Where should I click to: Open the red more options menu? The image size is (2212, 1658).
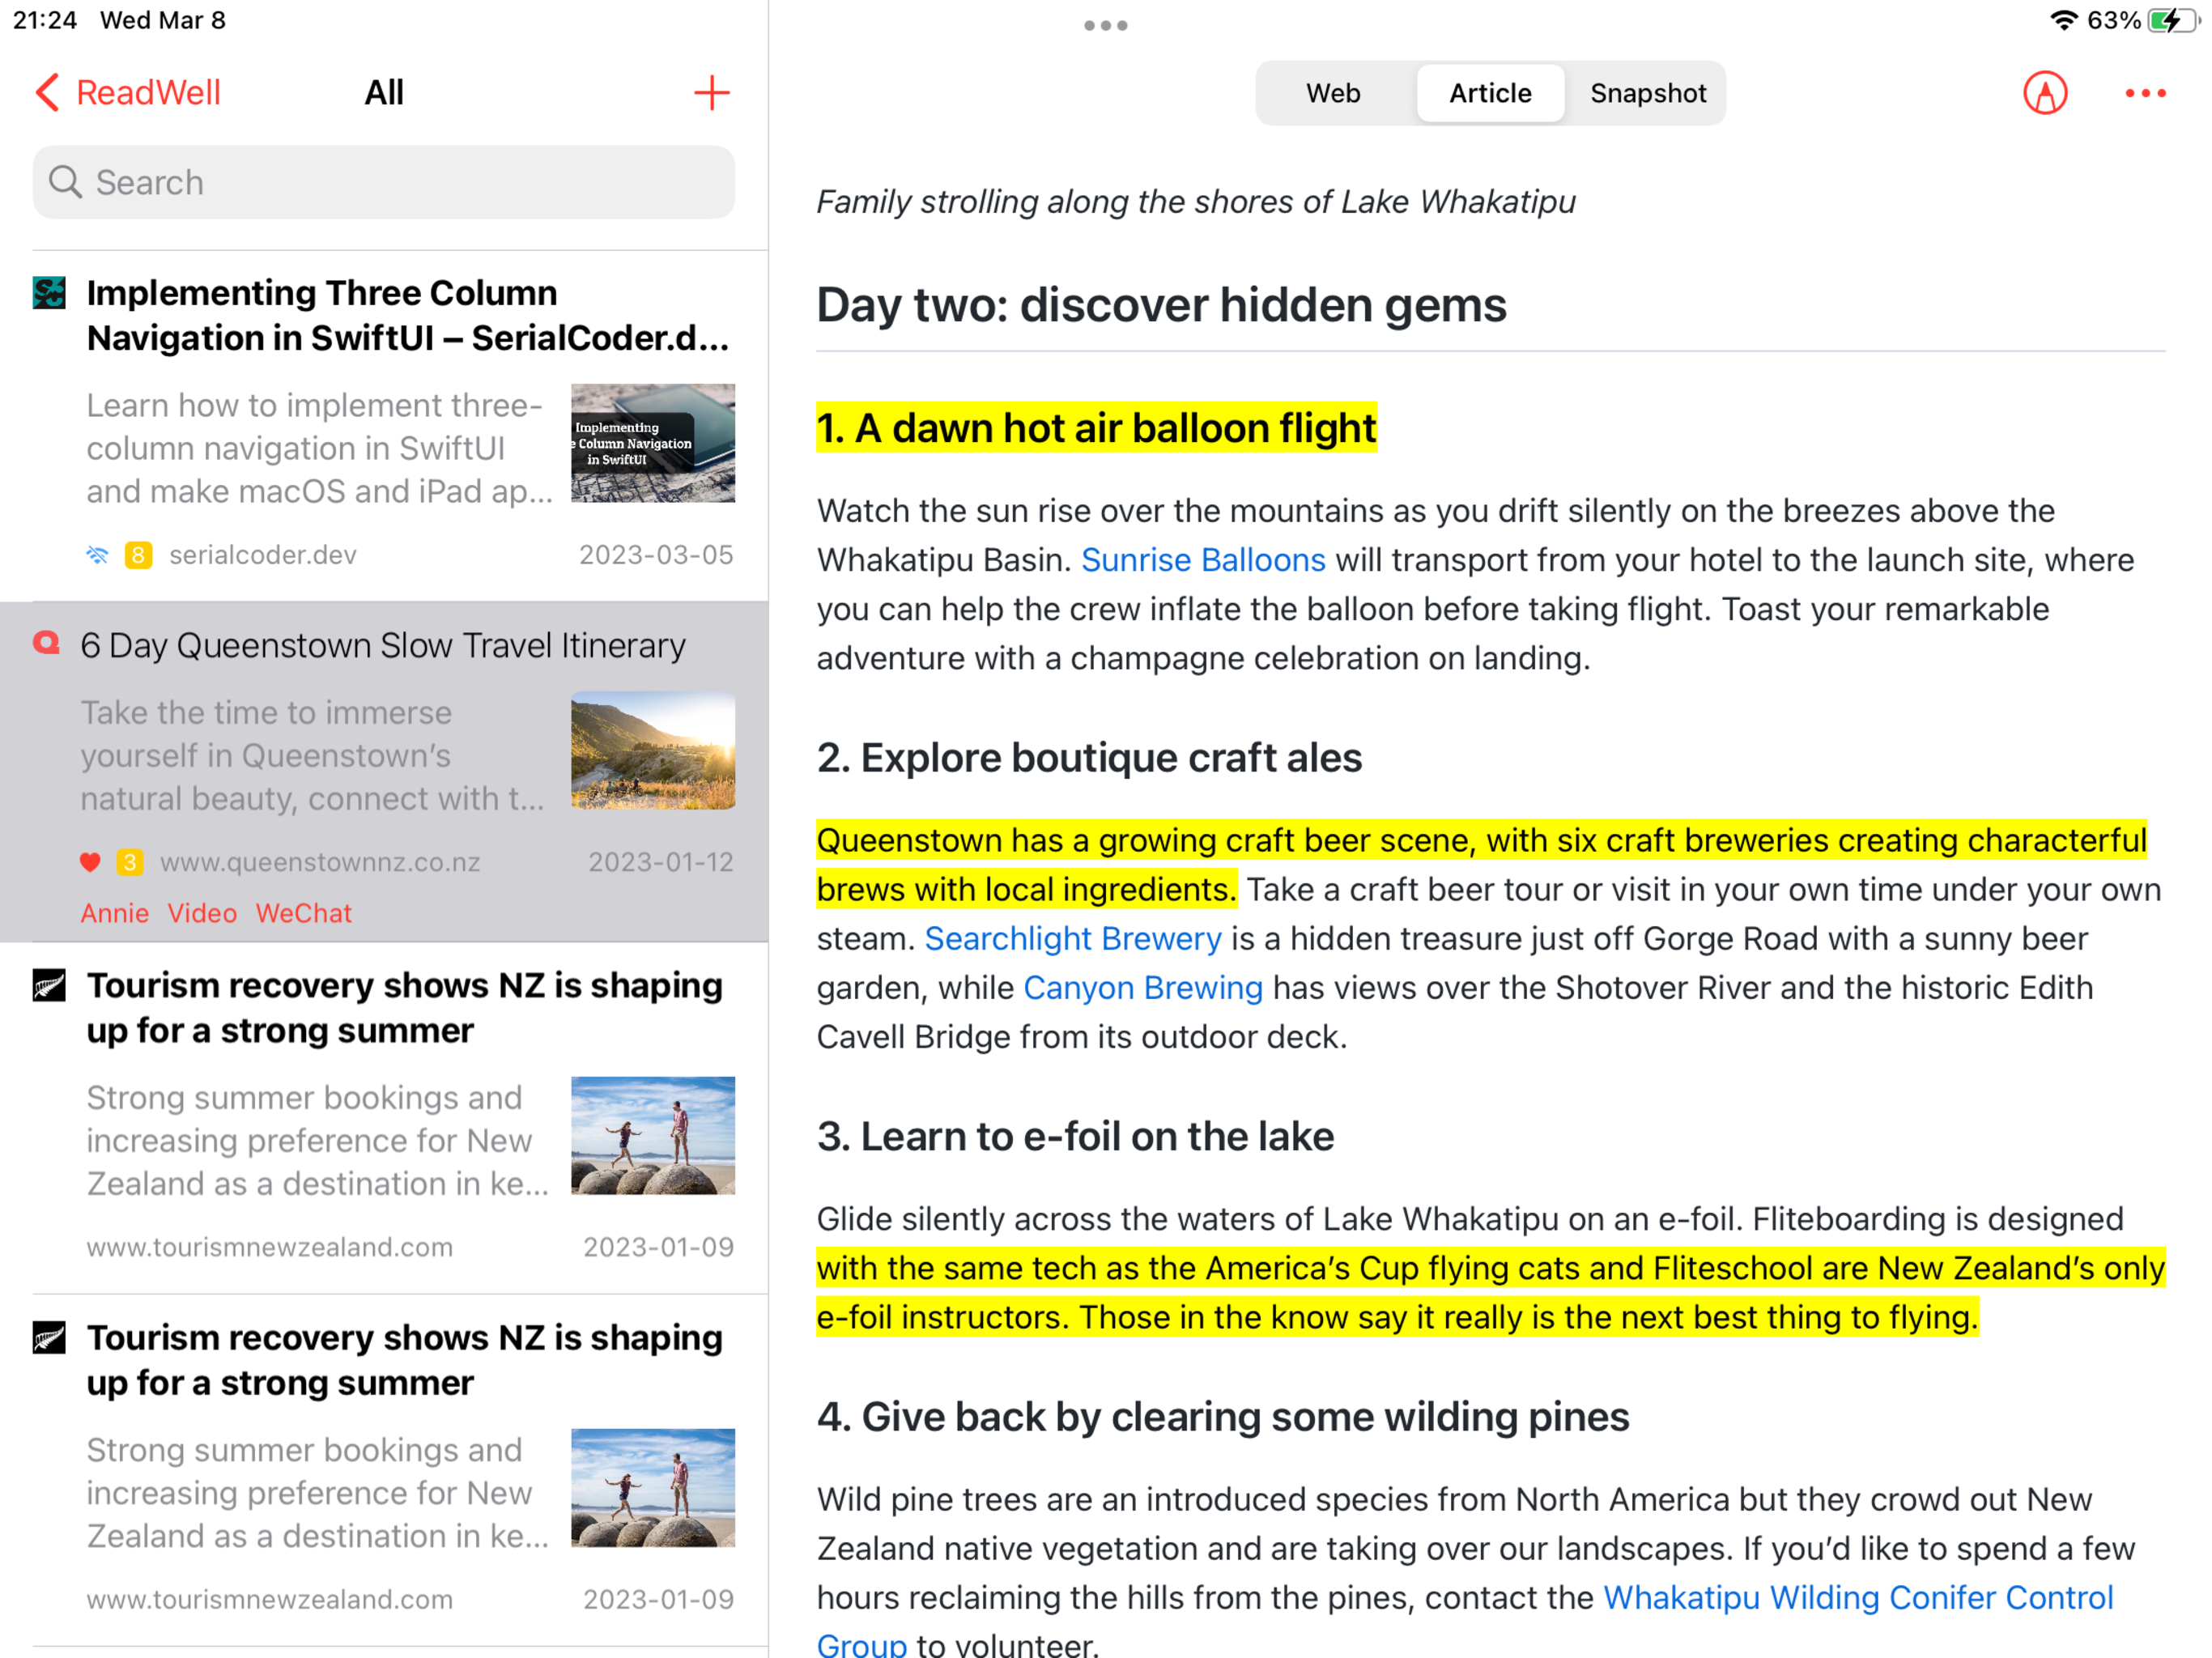[x=2145, y=93]
